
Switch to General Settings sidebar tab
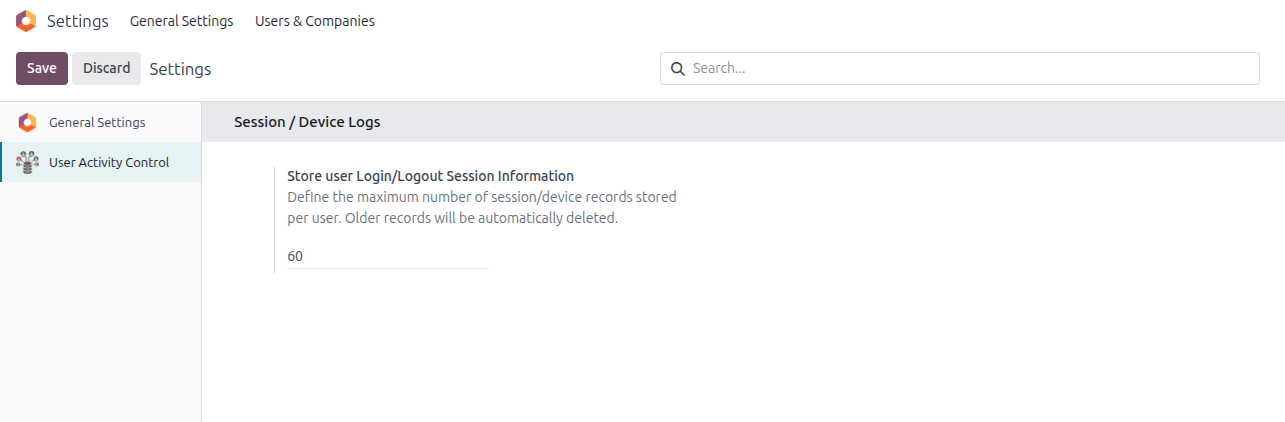(x=97, y=122)
